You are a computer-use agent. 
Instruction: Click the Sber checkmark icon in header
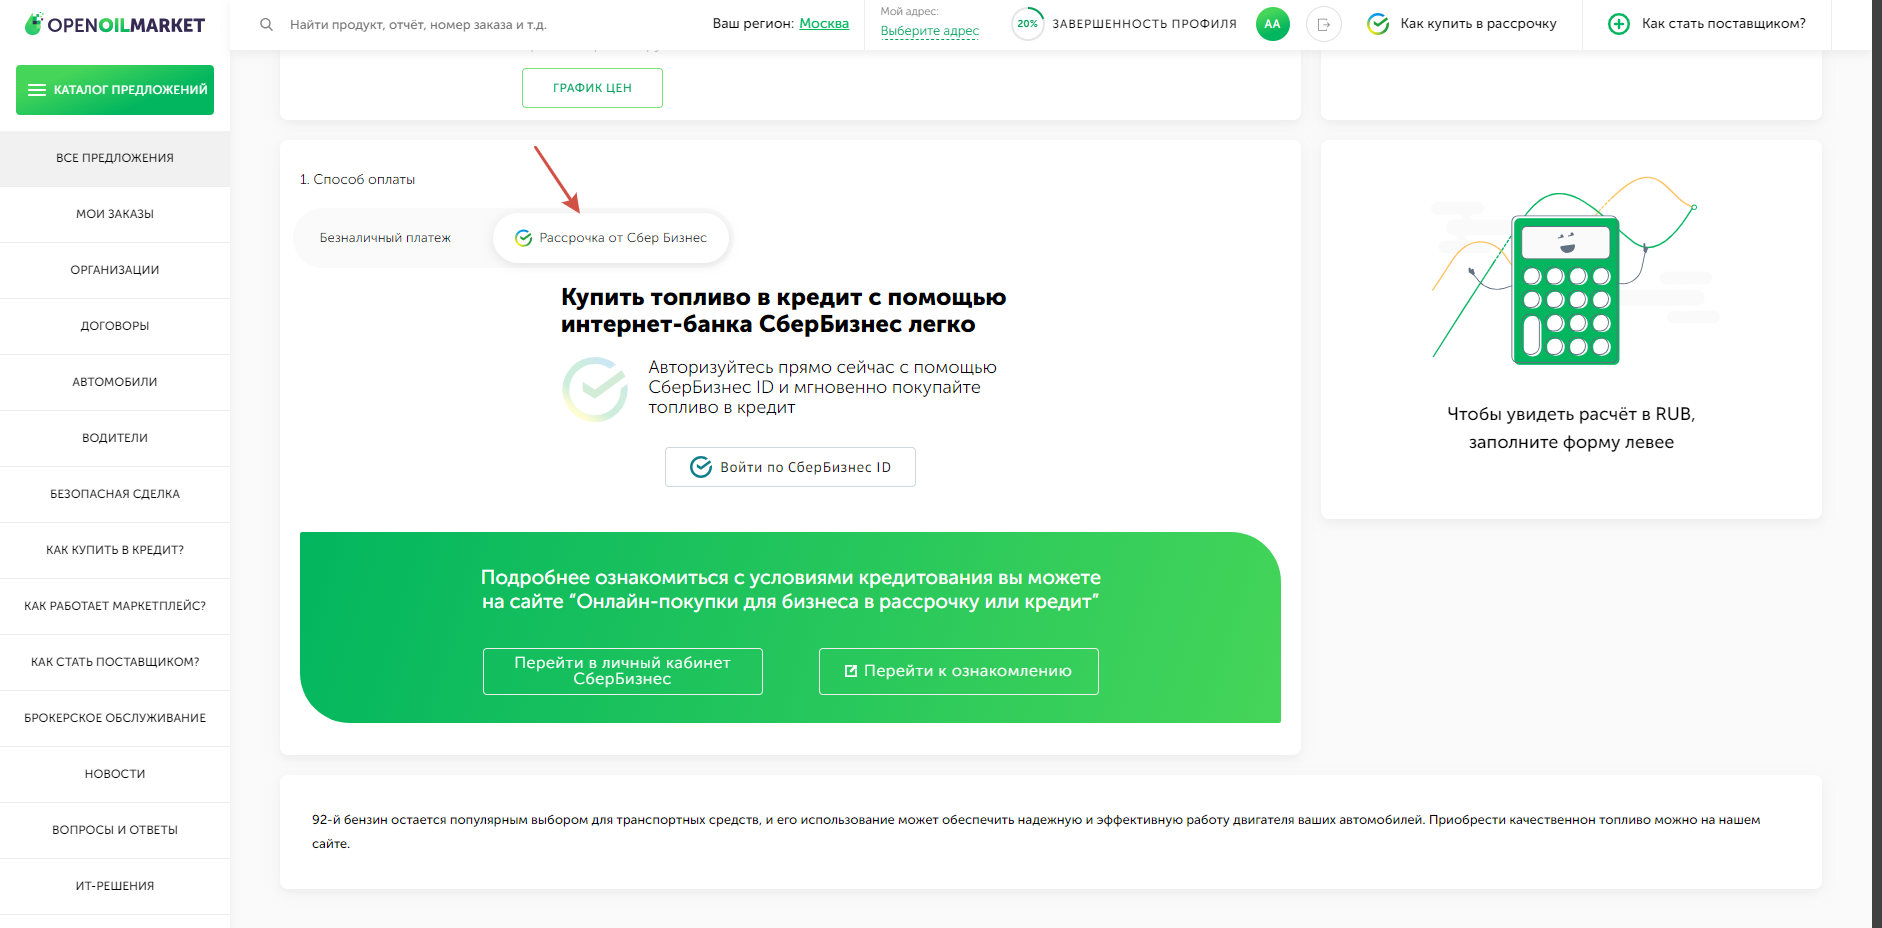pos(1378,24)
